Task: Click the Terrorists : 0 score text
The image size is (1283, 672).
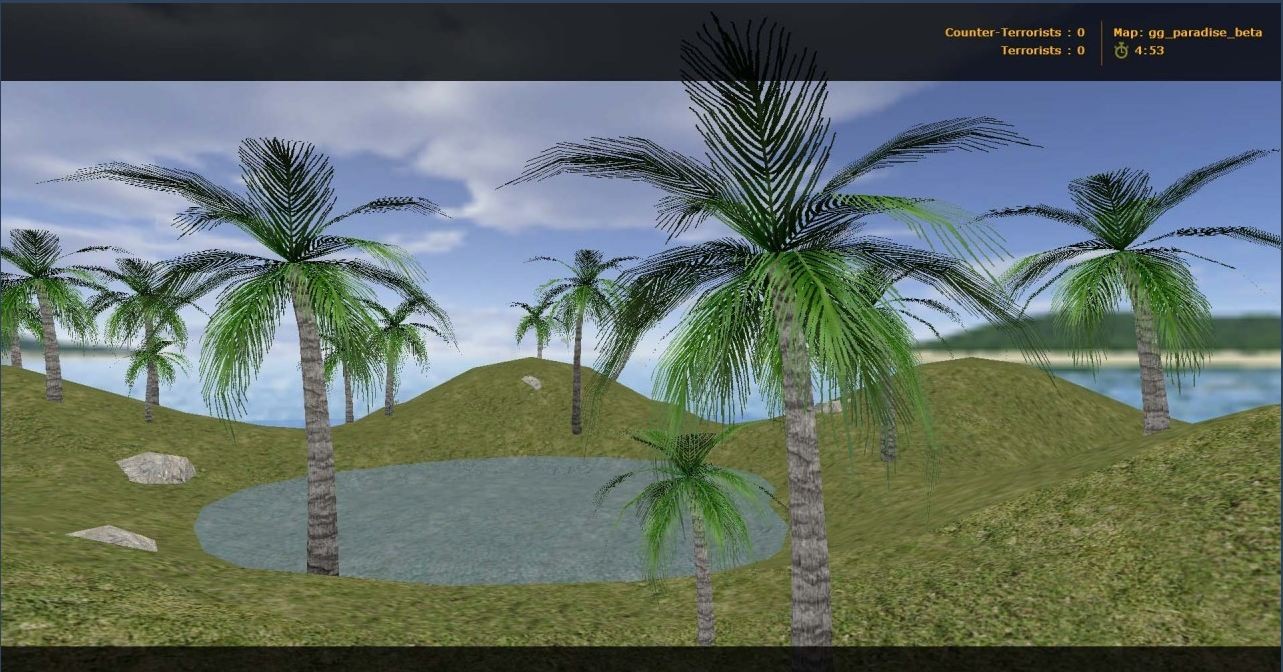Action: coord(1043,50)
